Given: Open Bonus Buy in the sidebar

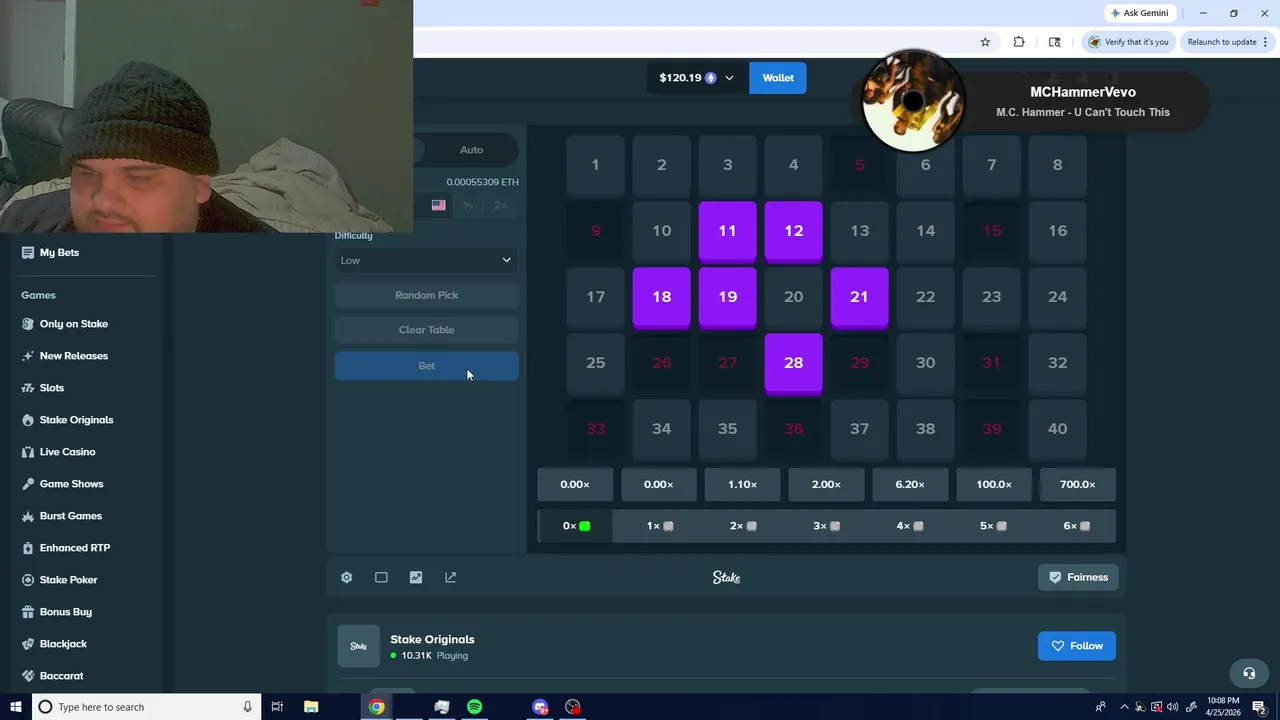Looking at the screenshot, I should [66, 612].
